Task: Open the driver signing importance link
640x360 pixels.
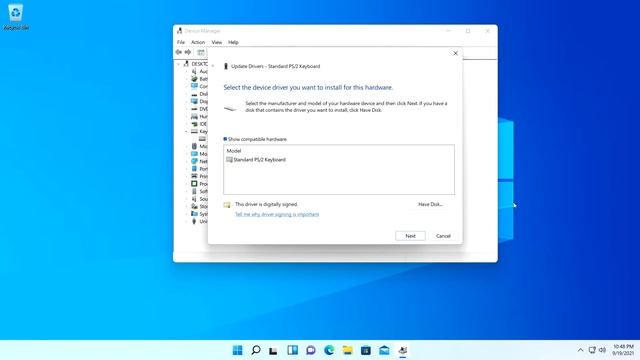Action: pyautogui.click(x=277, y=214)
